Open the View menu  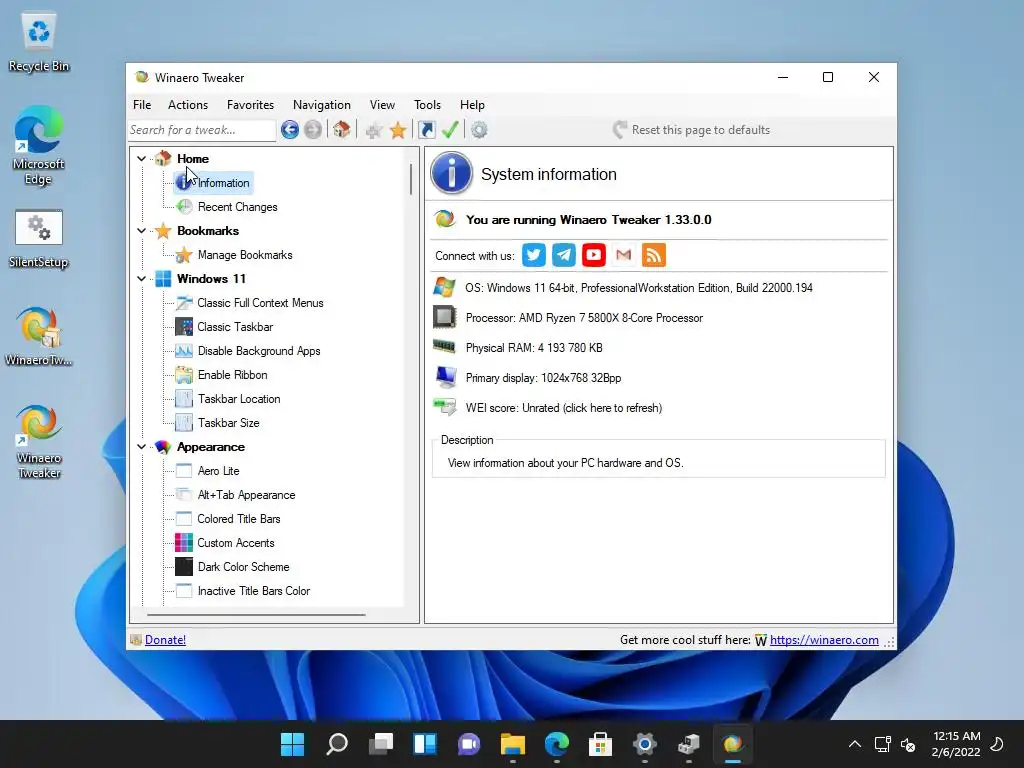click(x=382, y=104)
